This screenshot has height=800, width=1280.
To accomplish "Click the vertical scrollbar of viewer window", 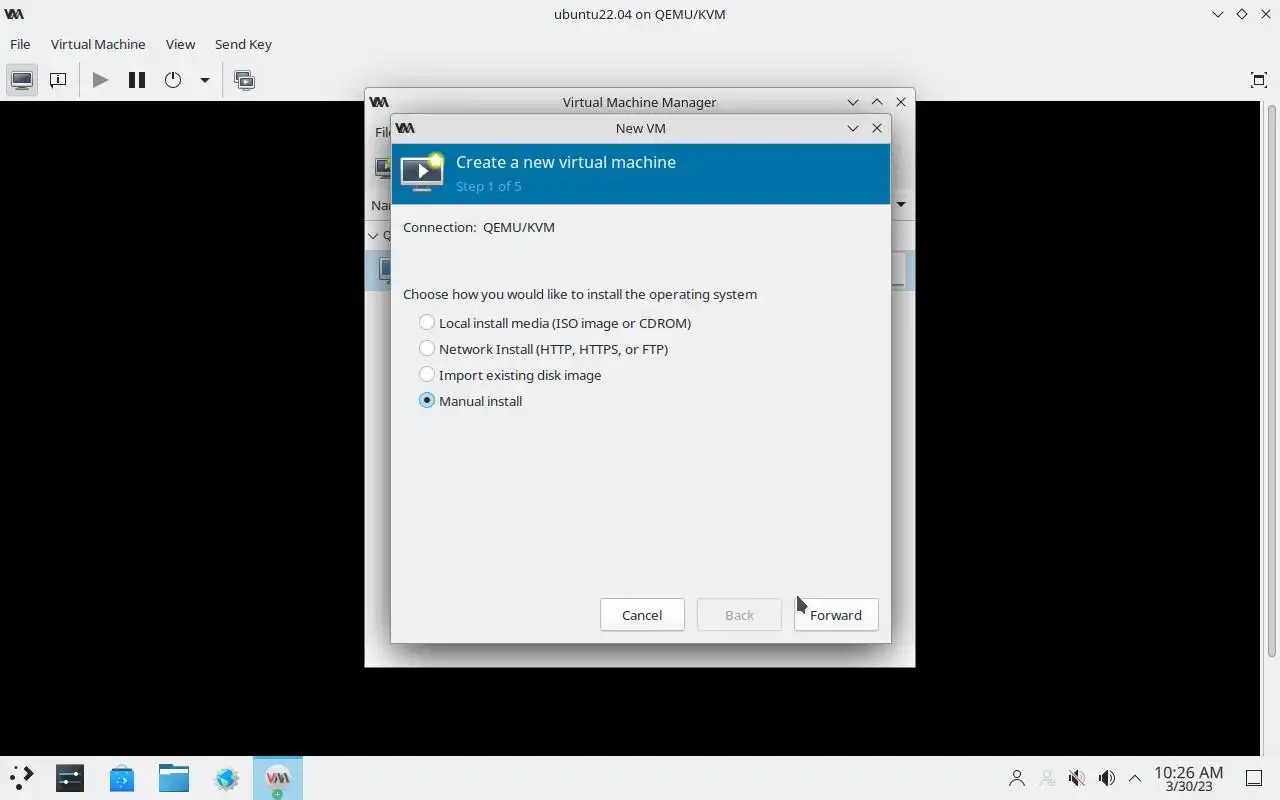I will point(1271,380).
